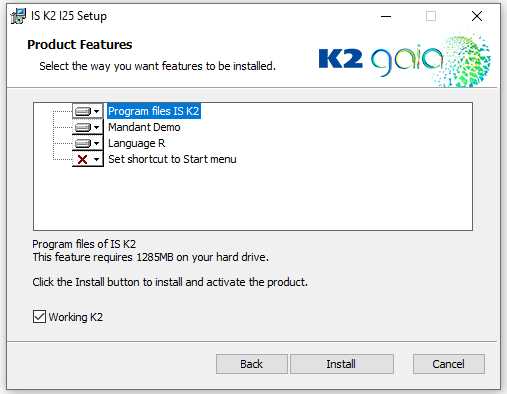Select Program files IS K2 tree item

click(154, 111)
